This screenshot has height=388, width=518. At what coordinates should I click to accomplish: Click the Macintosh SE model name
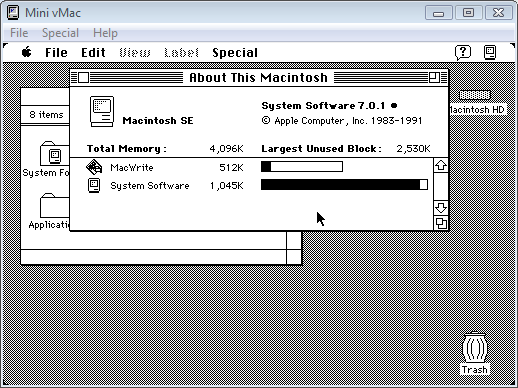158,121
